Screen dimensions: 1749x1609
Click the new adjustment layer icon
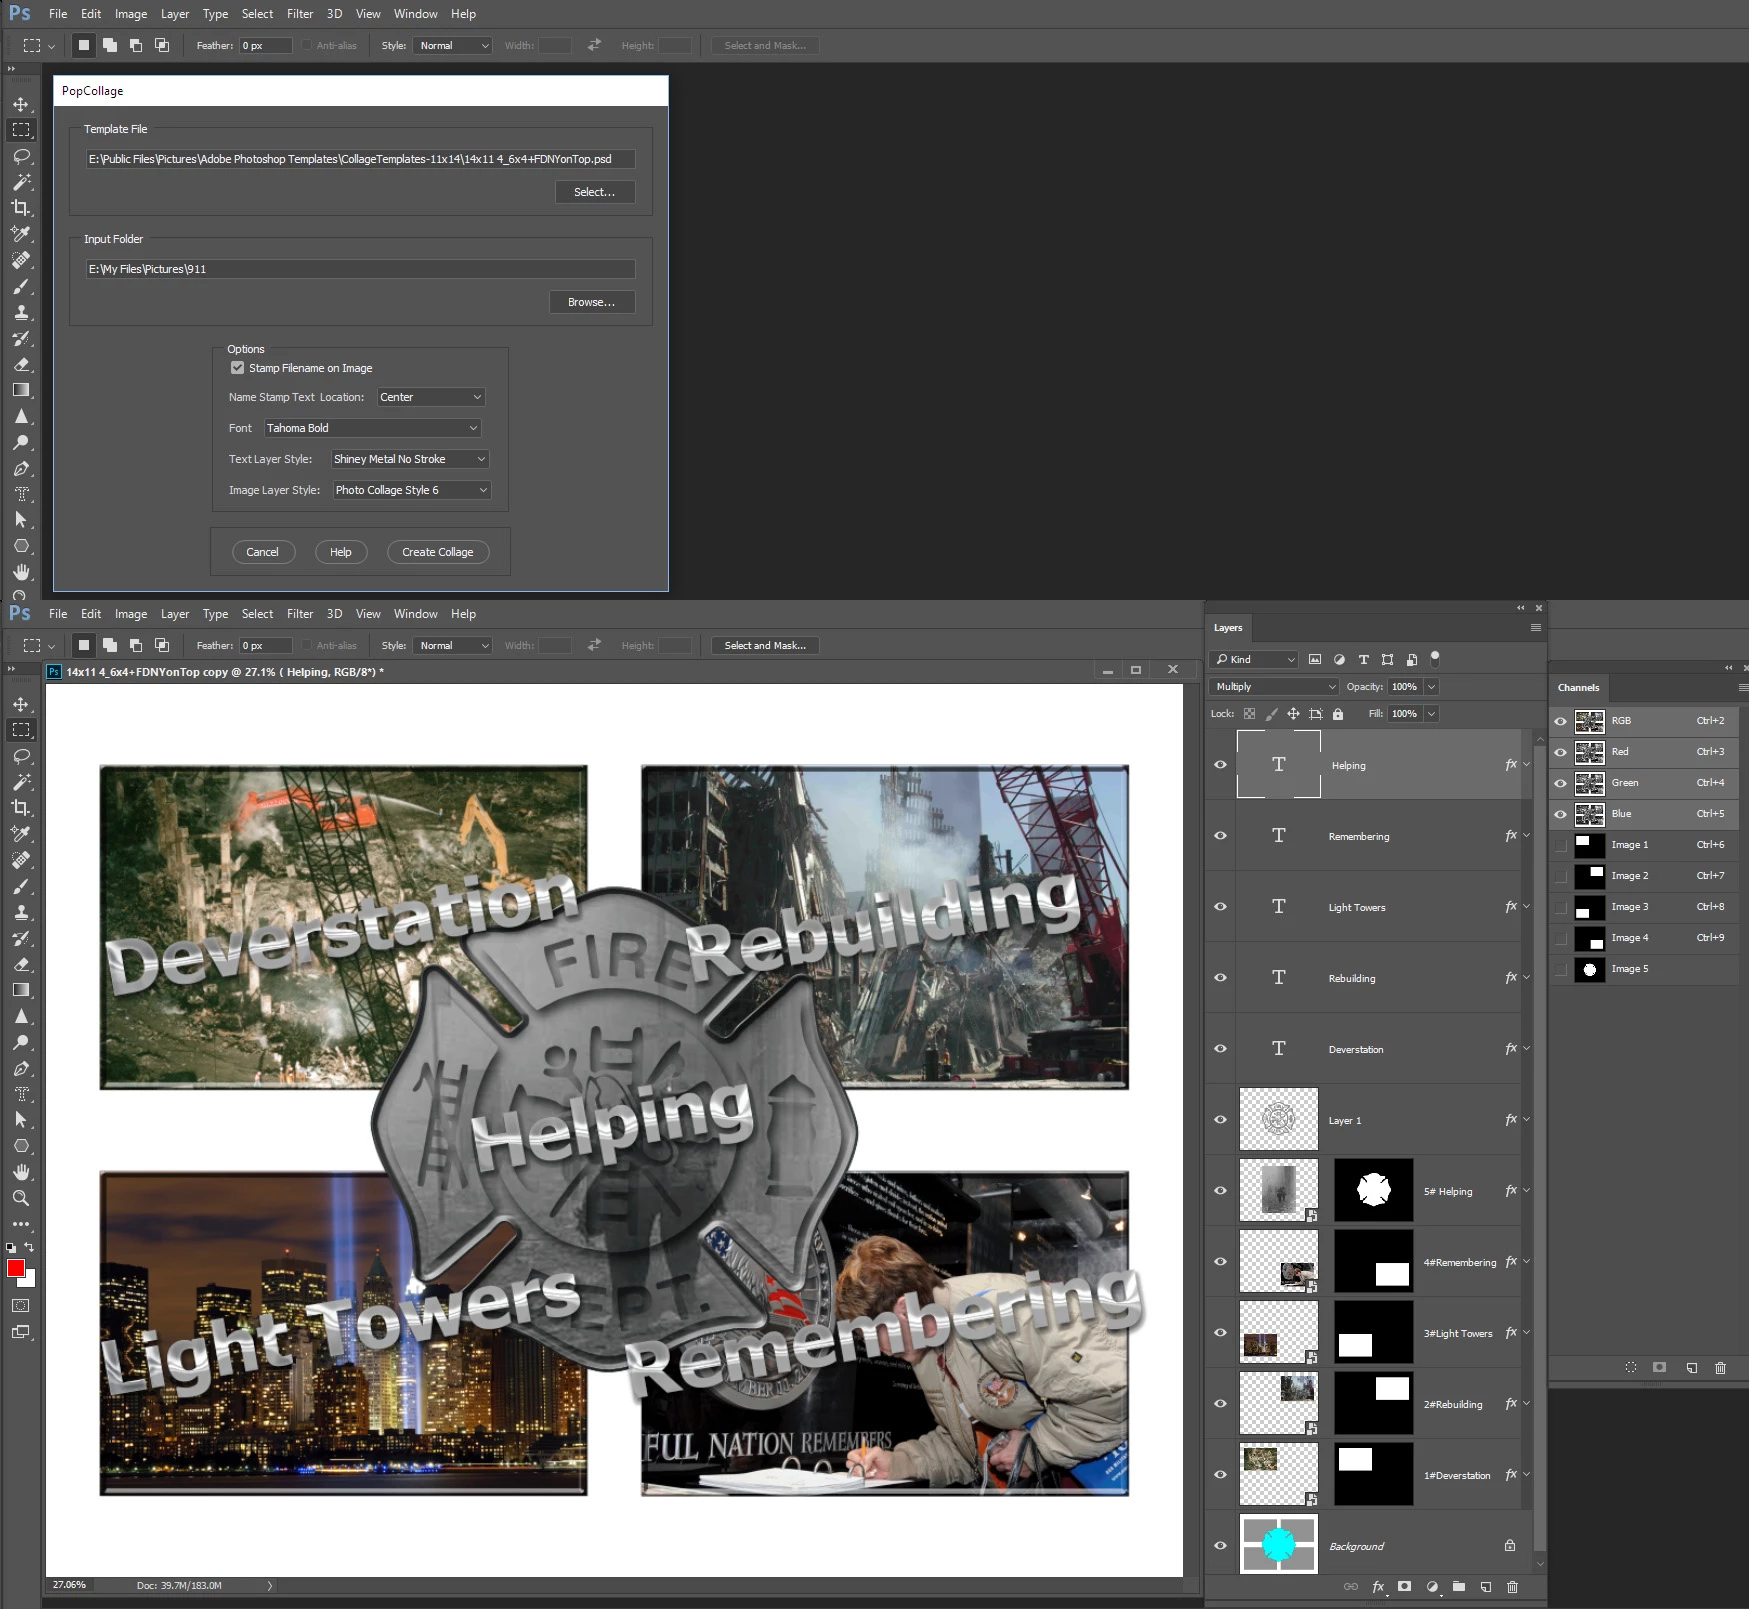1432,1587
